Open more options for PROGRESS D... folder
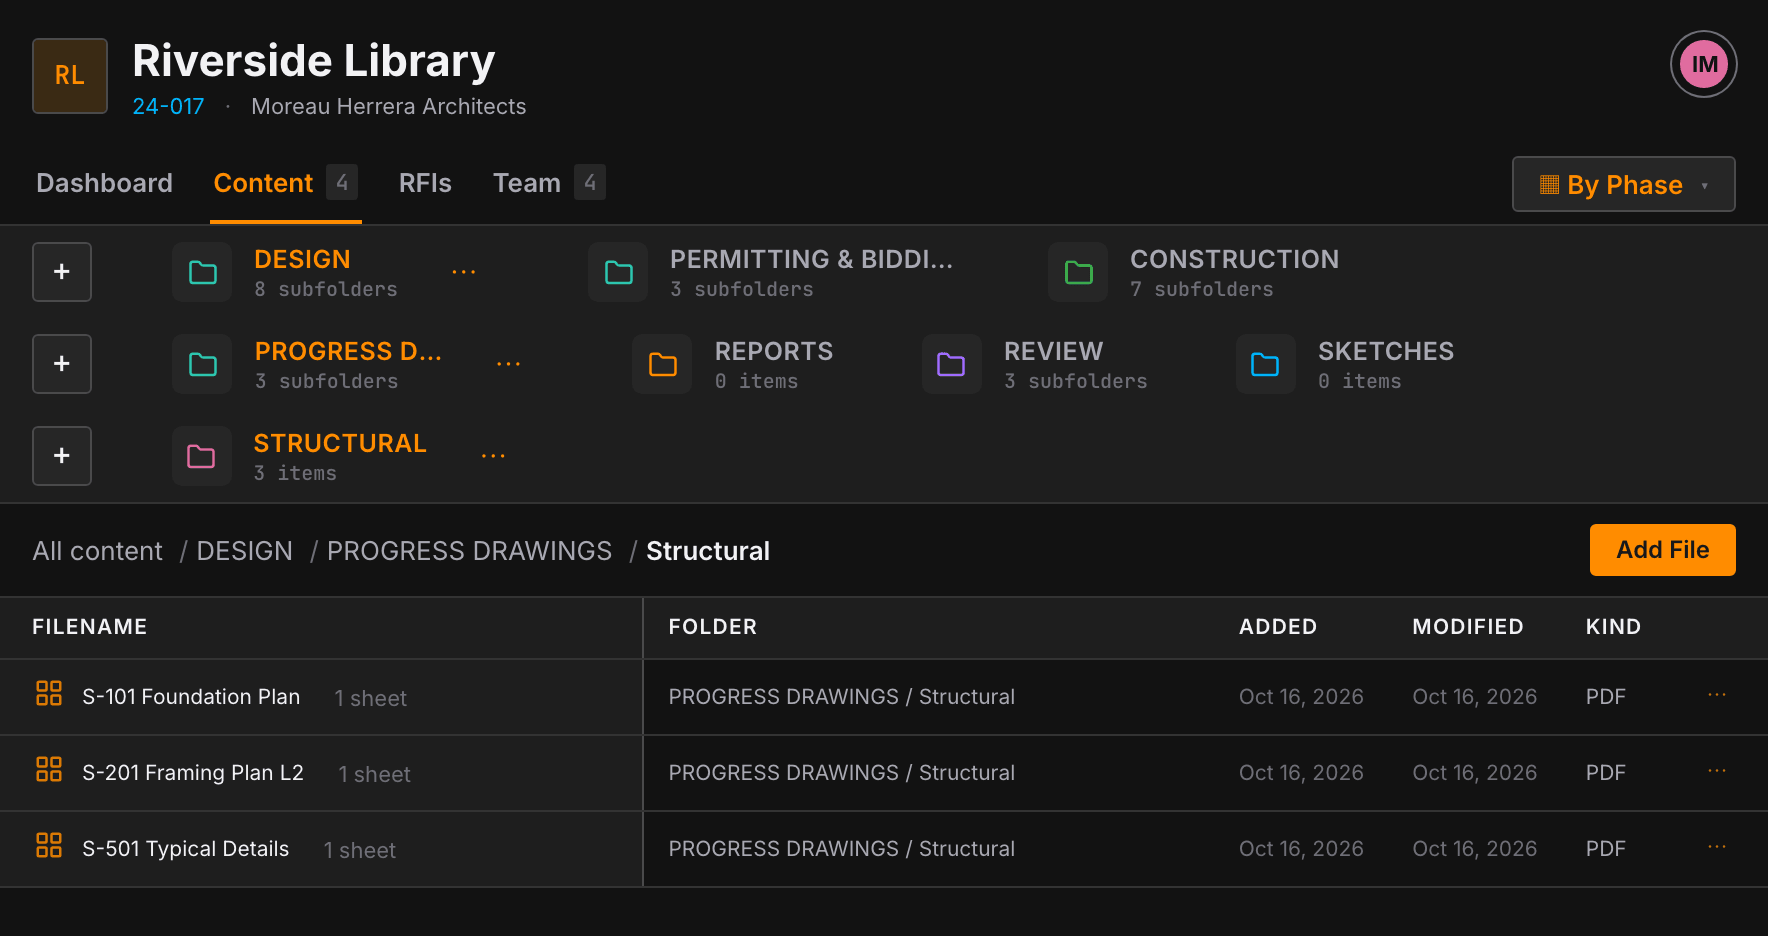The image size is (1768, 936). click(x=508, y=364)
